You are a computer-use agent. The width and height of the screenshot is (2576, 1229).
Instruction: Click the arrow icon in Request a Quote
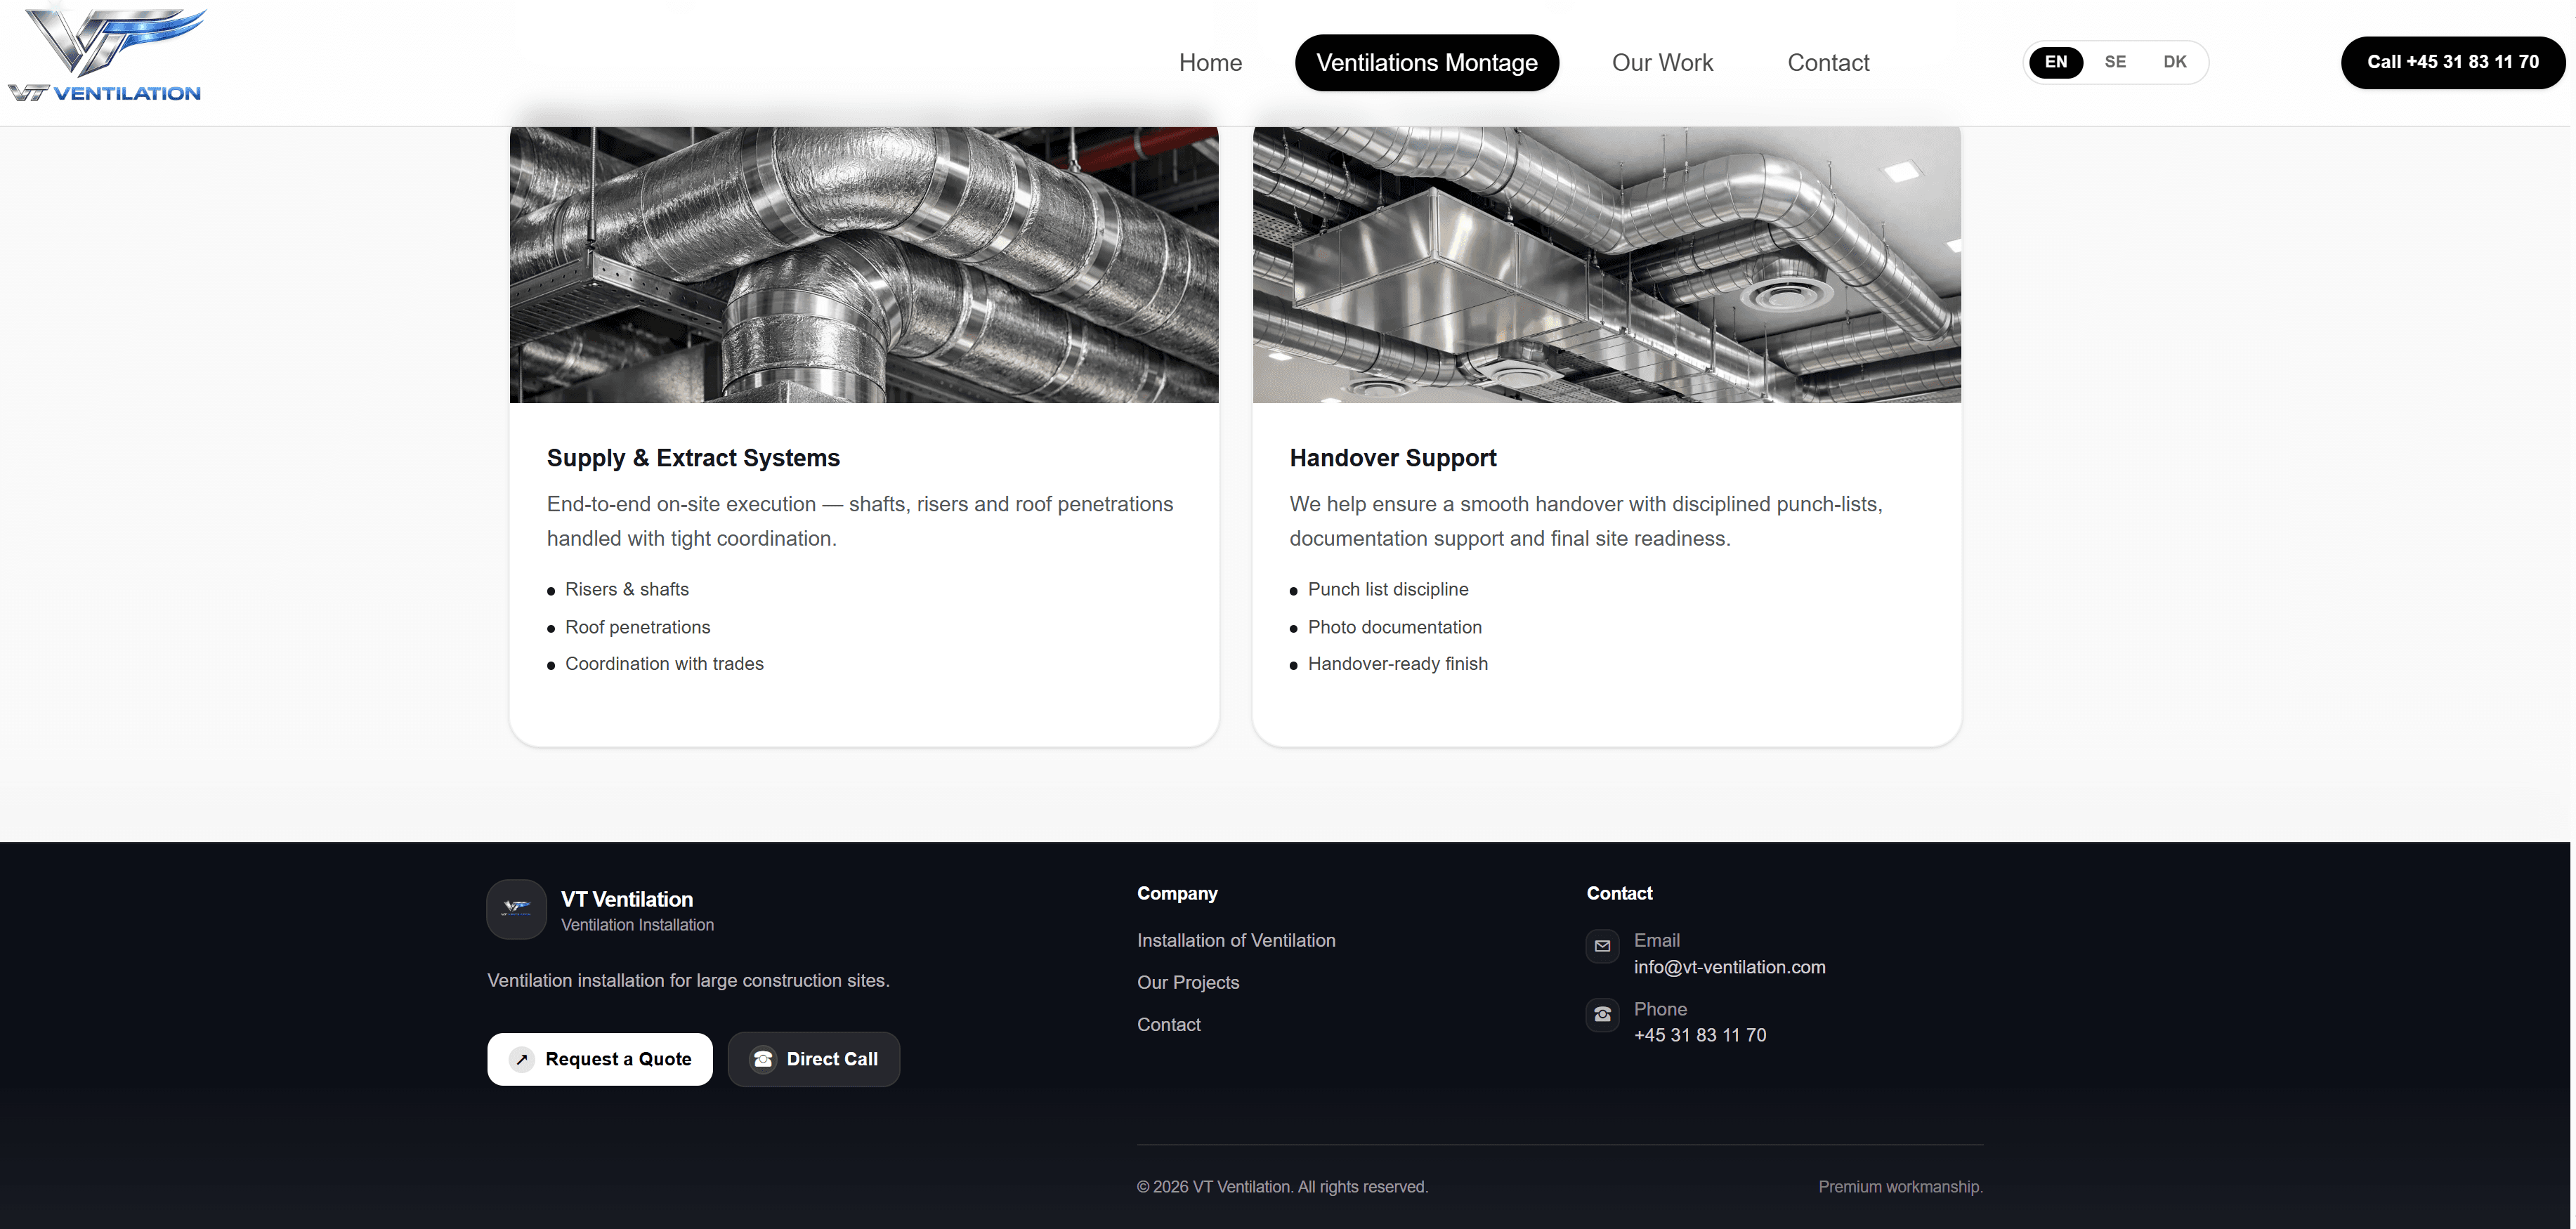click(x=521, y=1059)
